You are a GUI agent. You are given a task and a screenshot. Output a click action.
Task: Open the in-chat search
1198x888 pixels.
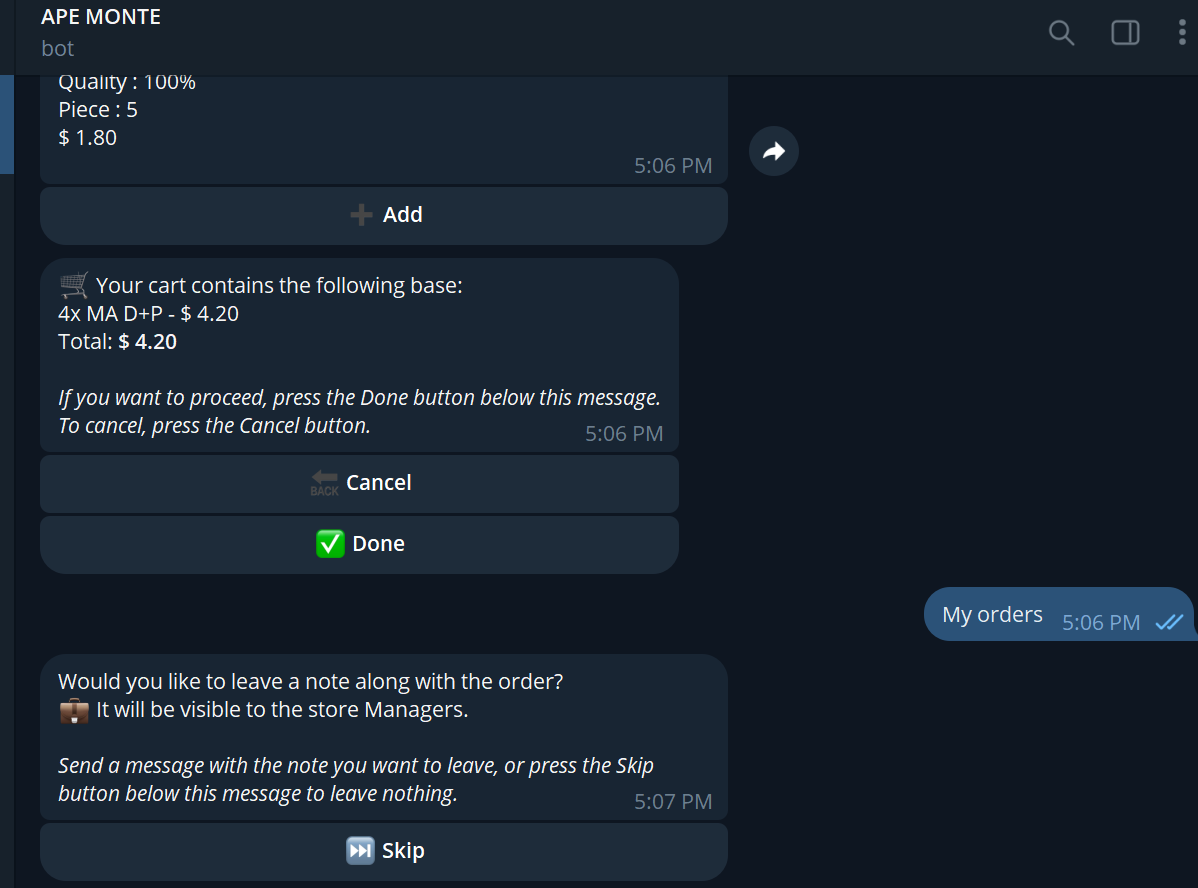(x=1061, y=33)
